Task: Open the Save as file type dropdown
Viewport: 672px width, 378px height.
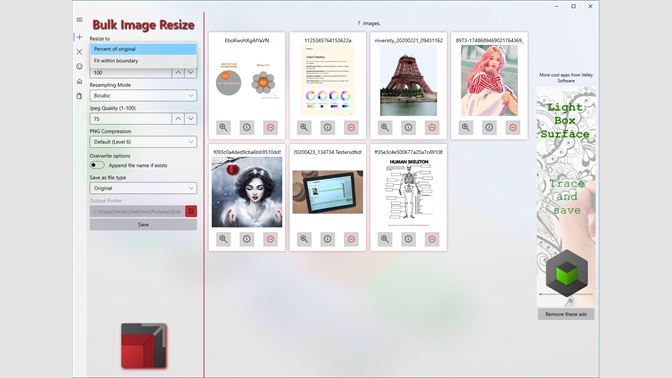Action: [143, 188]
